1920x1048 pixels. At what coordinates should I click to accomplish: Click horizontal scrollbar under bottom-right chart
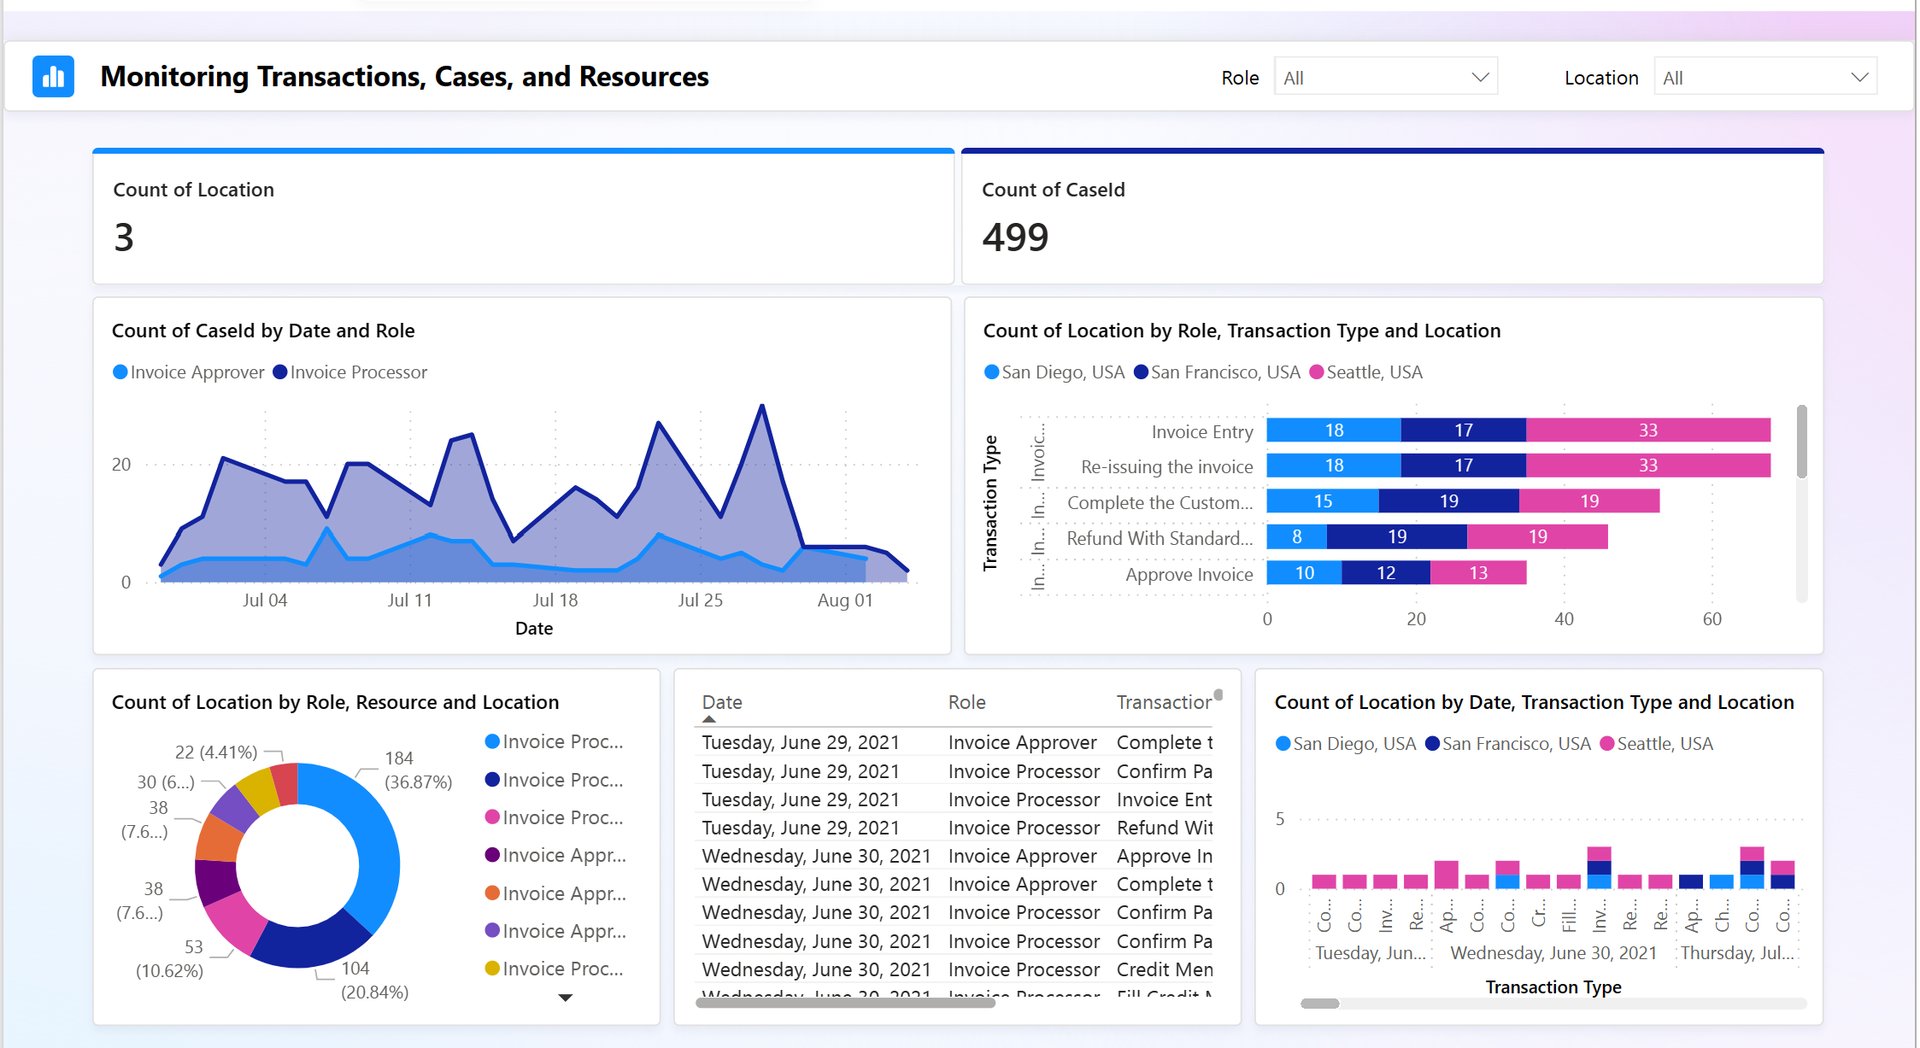[1320, 1003]
